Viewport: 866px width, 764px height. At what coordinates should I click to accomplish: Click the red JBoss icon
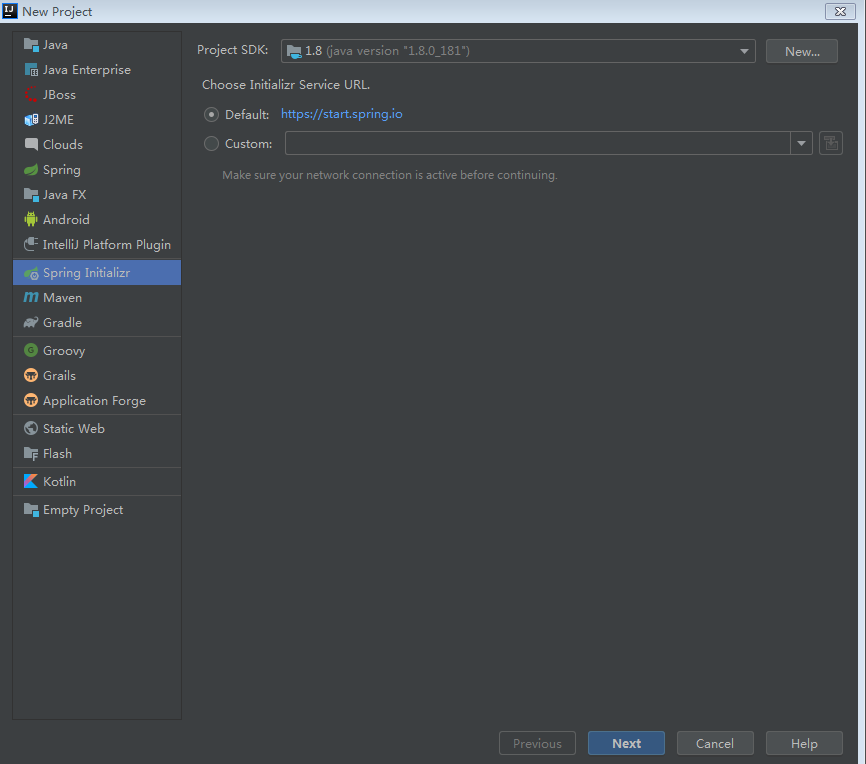(x=31, y=94)
